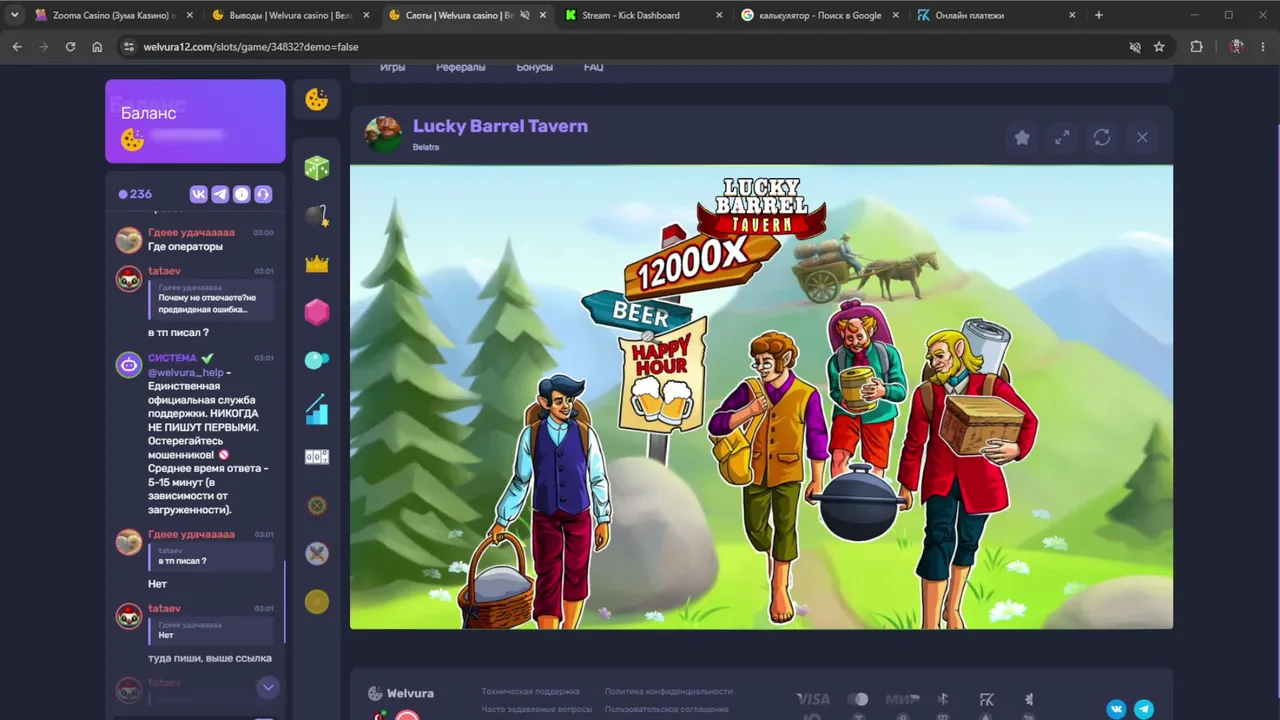
Task: Open the crossed swords game icon
Action: coord(317,553)
